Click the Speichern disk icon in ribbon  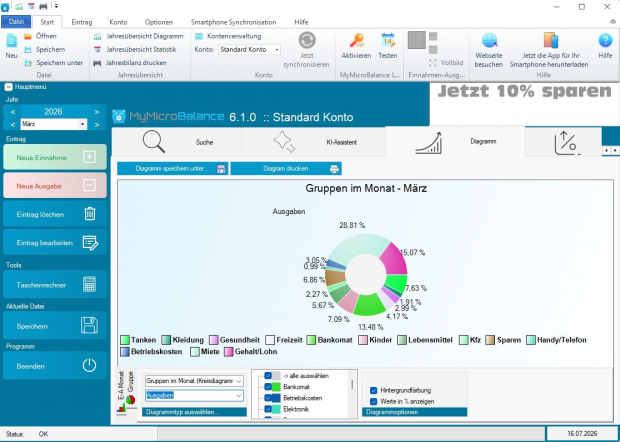click(28, 50)
